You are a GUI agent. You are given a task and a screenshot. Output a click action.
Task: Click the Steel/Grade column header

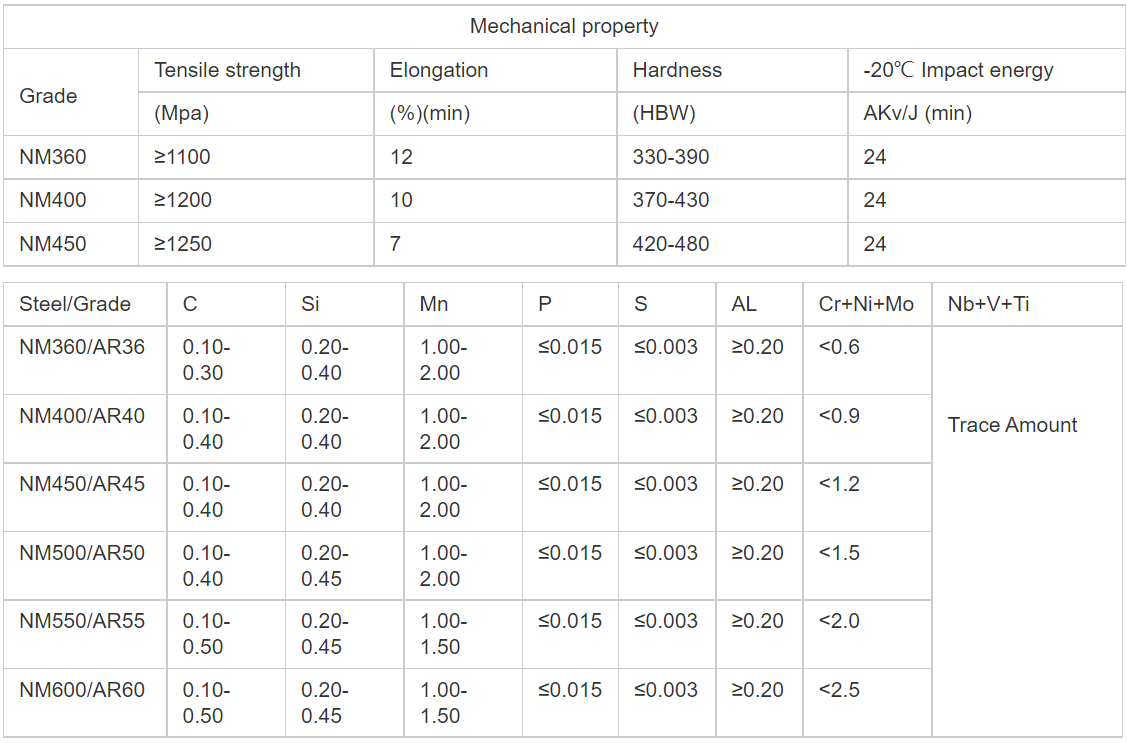75,304
